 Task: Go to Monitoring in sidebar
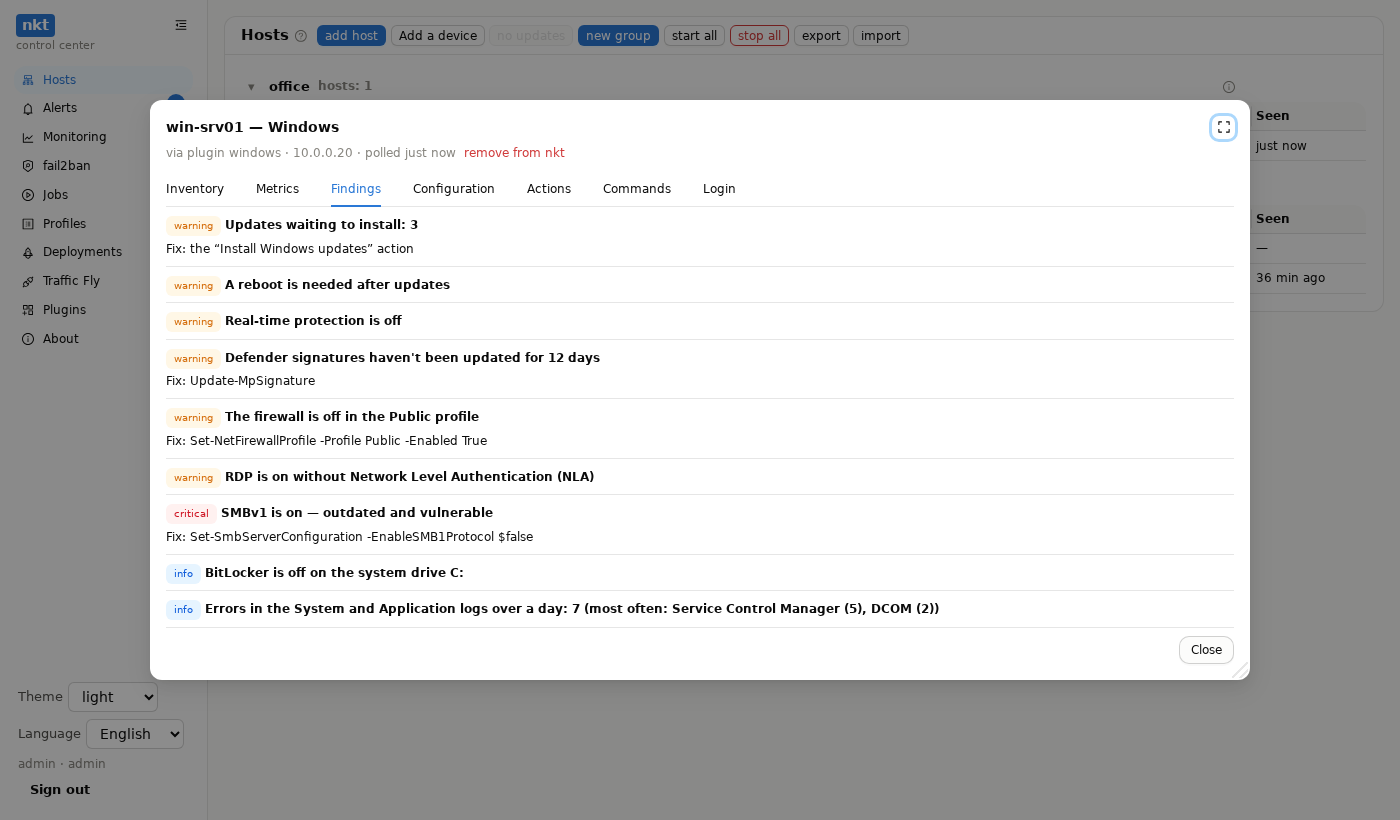[103, 137]
